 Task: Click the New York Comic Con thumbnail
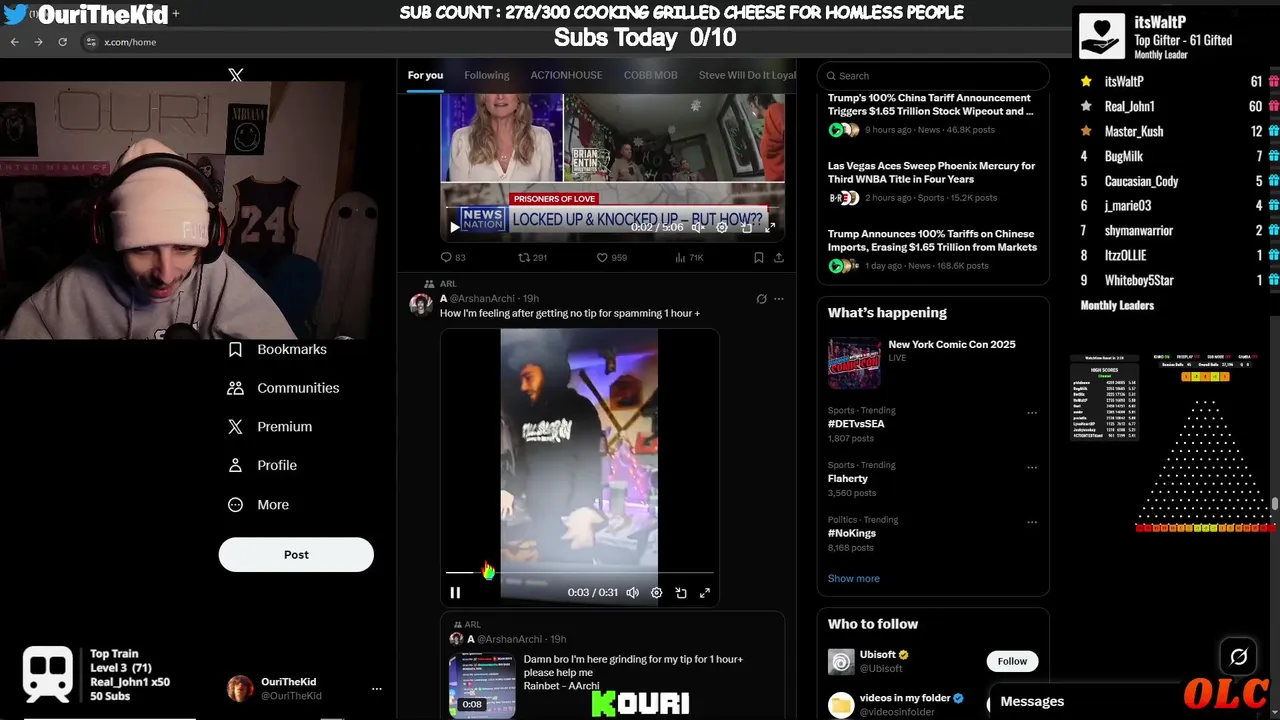[x=854, y=363]
